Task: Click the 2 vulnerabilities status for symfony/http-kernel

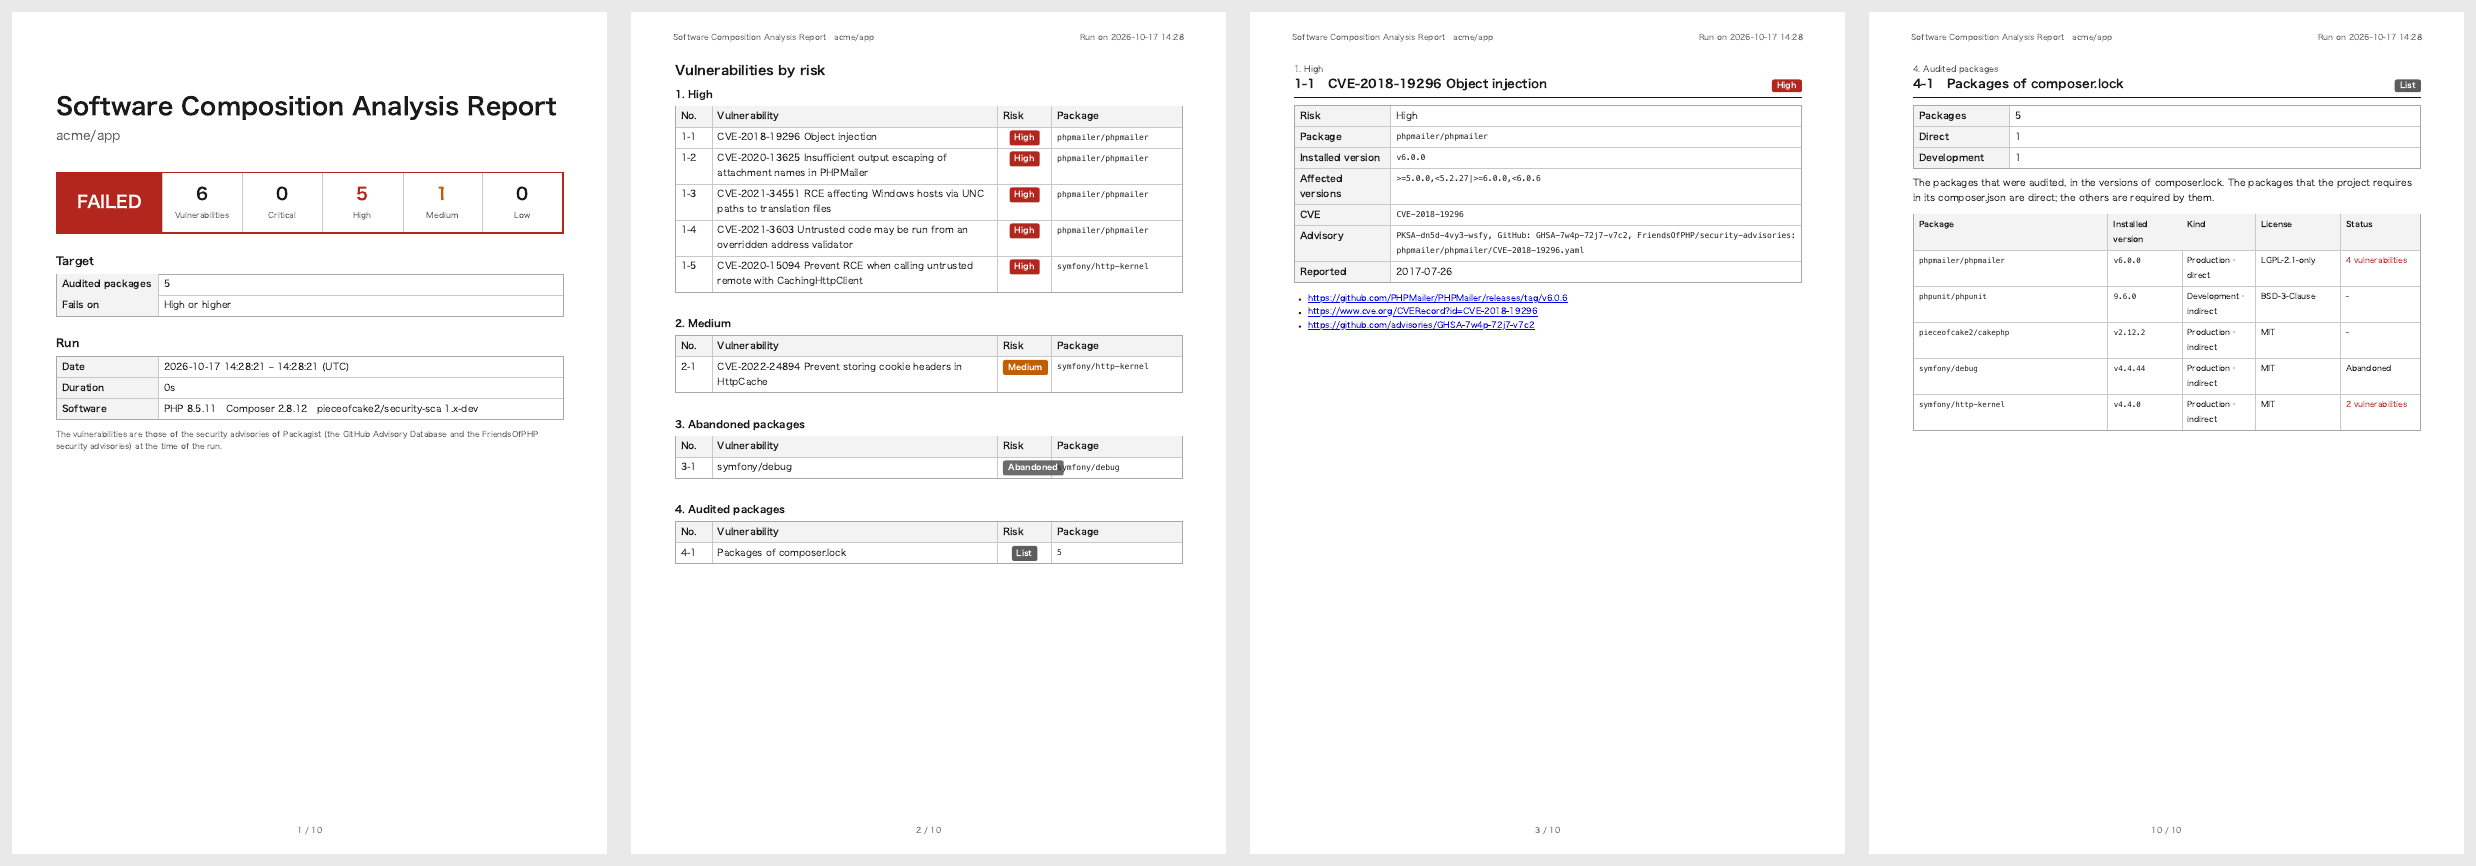Action: click(2376, 404)
